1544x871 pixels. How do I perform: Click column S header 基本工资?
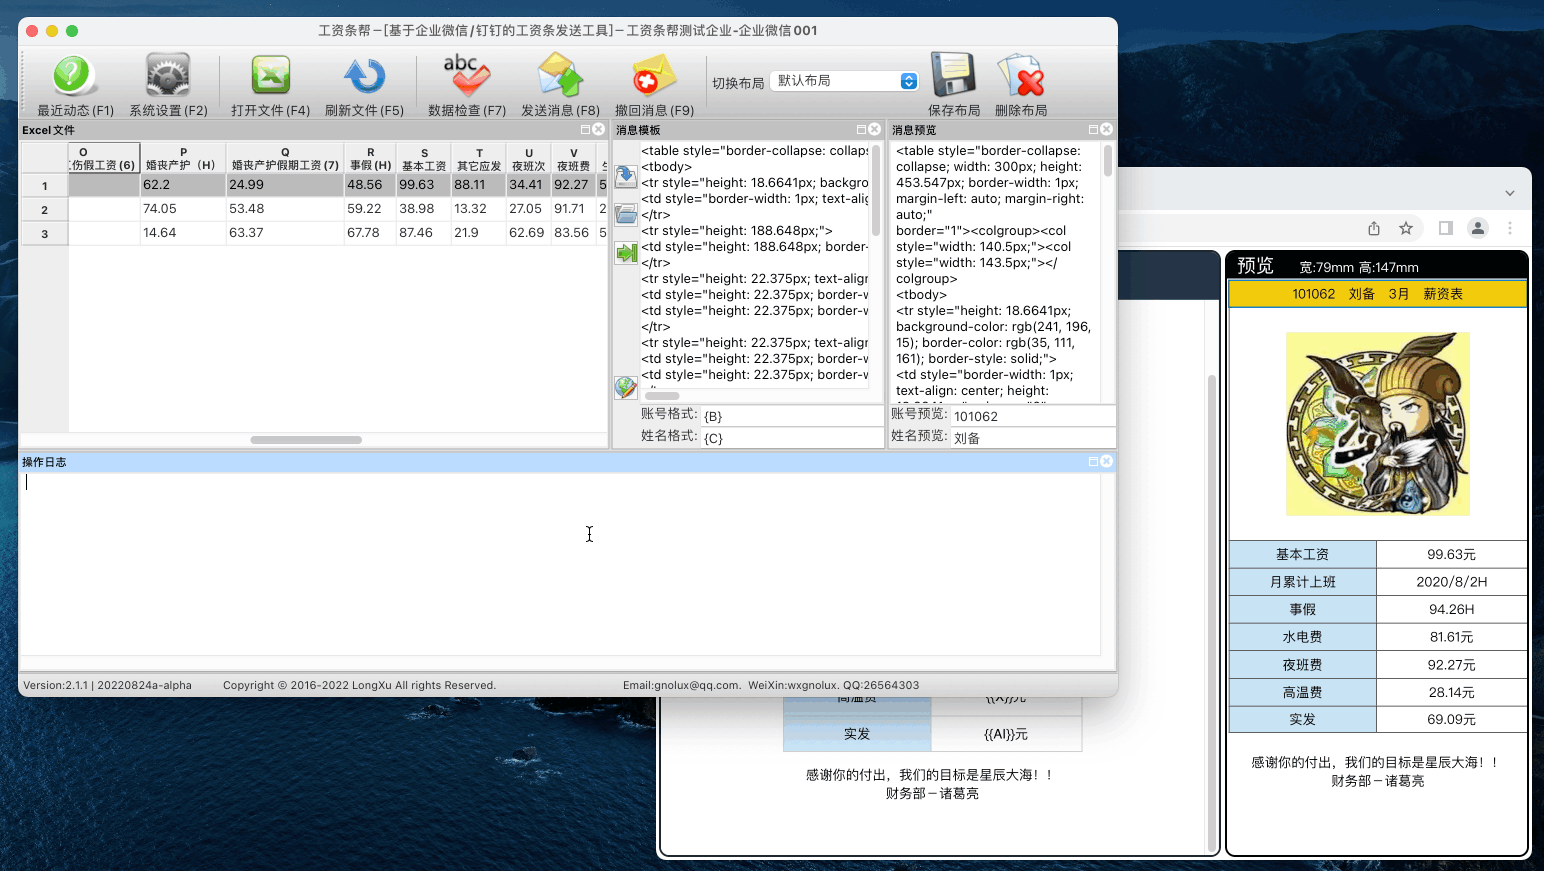pyautogui.click(x=424, y=158)
